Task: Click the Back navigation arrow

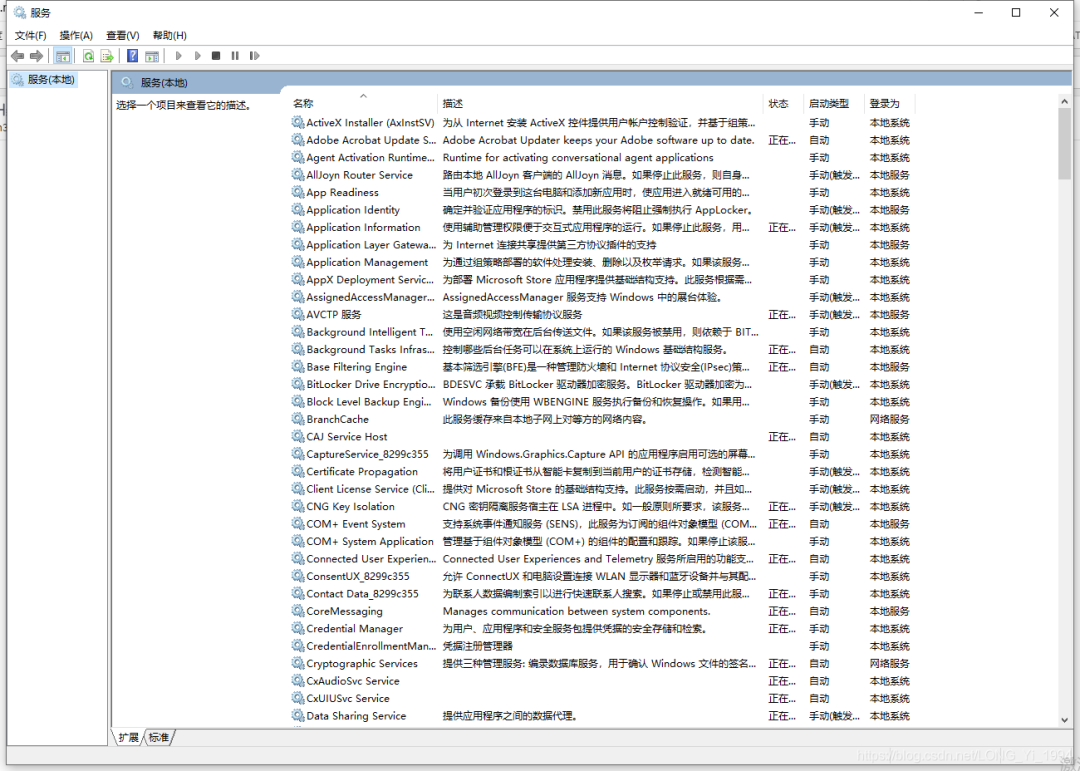Action: pyautogui.click(x=16, y=56)
